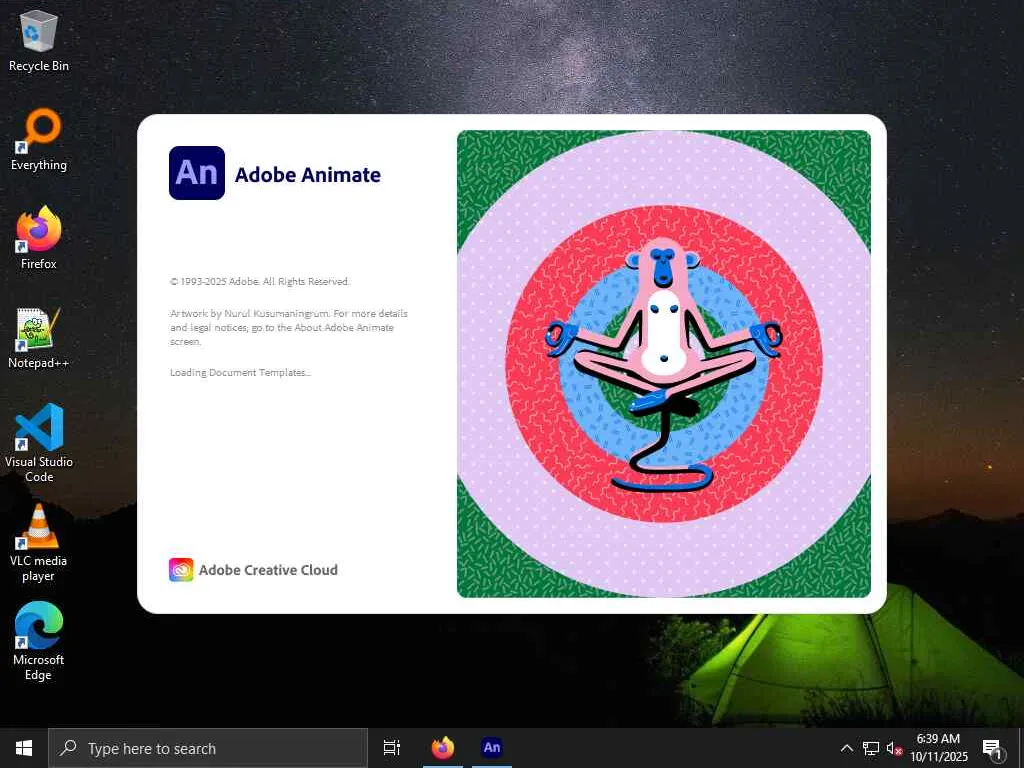
Task: Click the Adobe Animate taskbar button
Action: (x=492, y=748)
